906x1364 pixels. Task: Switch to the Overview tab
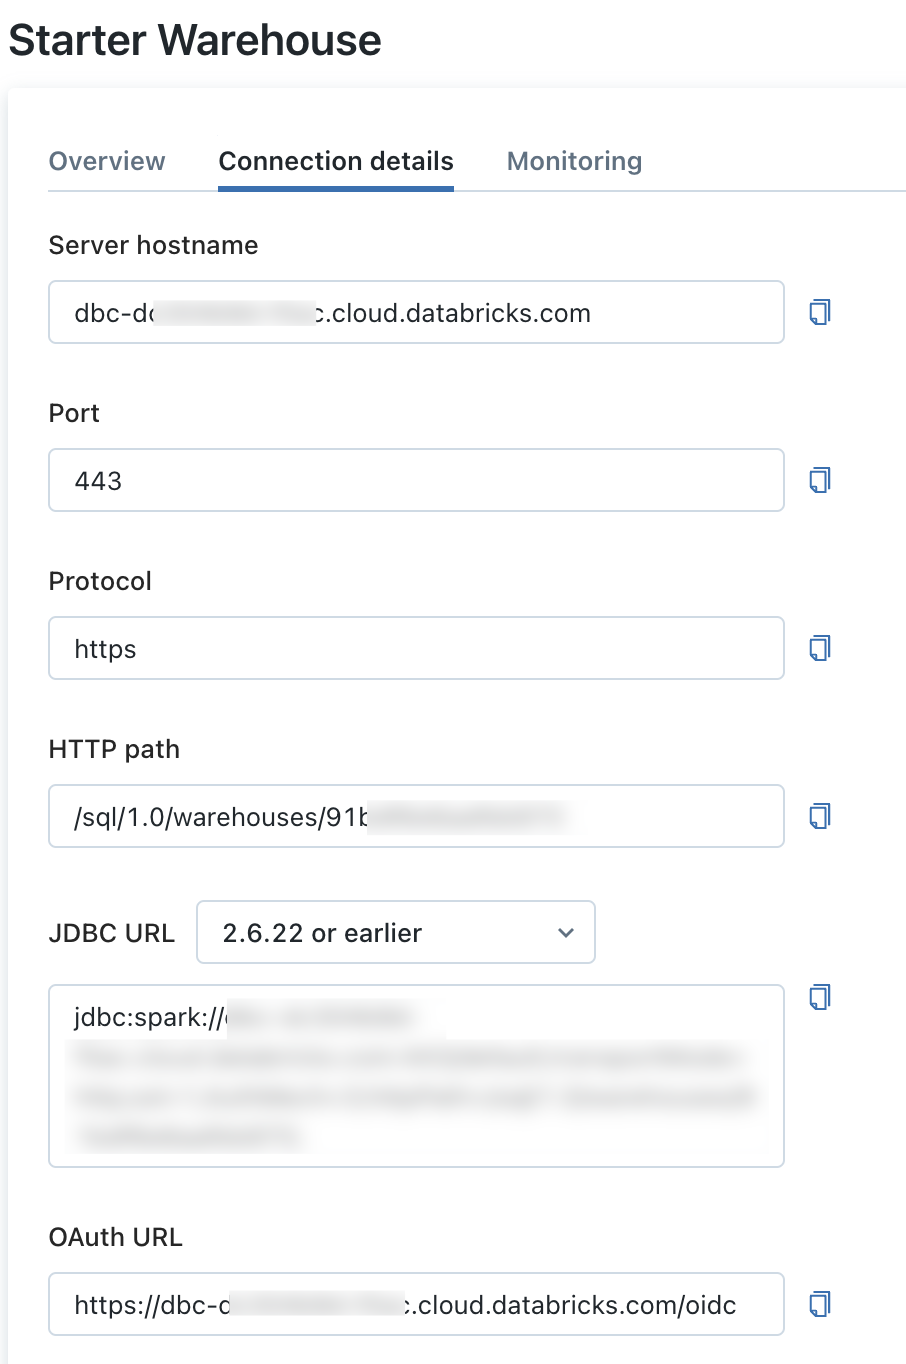coord(107,161)
